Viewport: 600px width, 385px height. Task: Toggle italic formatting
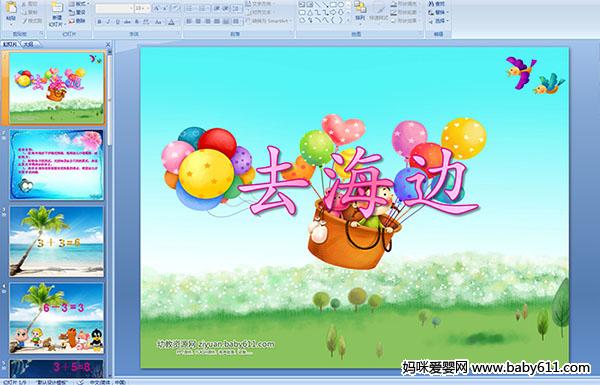coord(108,22)
